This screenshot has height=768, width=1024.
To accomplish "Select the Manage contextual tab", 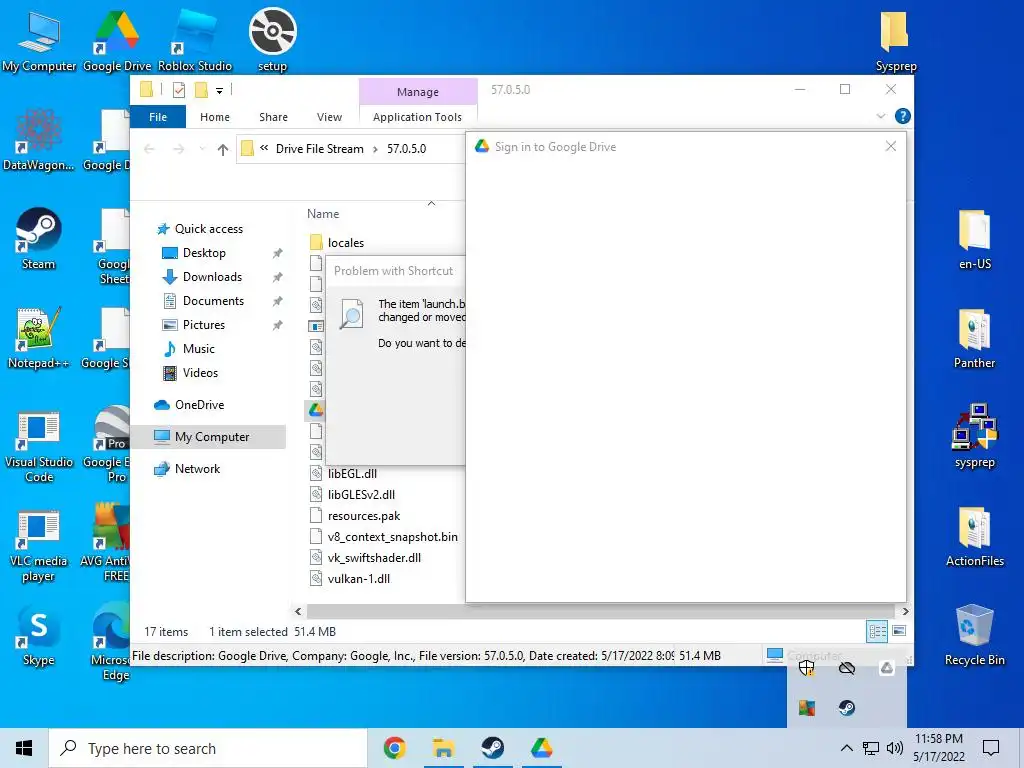I will tap(418, 92).
